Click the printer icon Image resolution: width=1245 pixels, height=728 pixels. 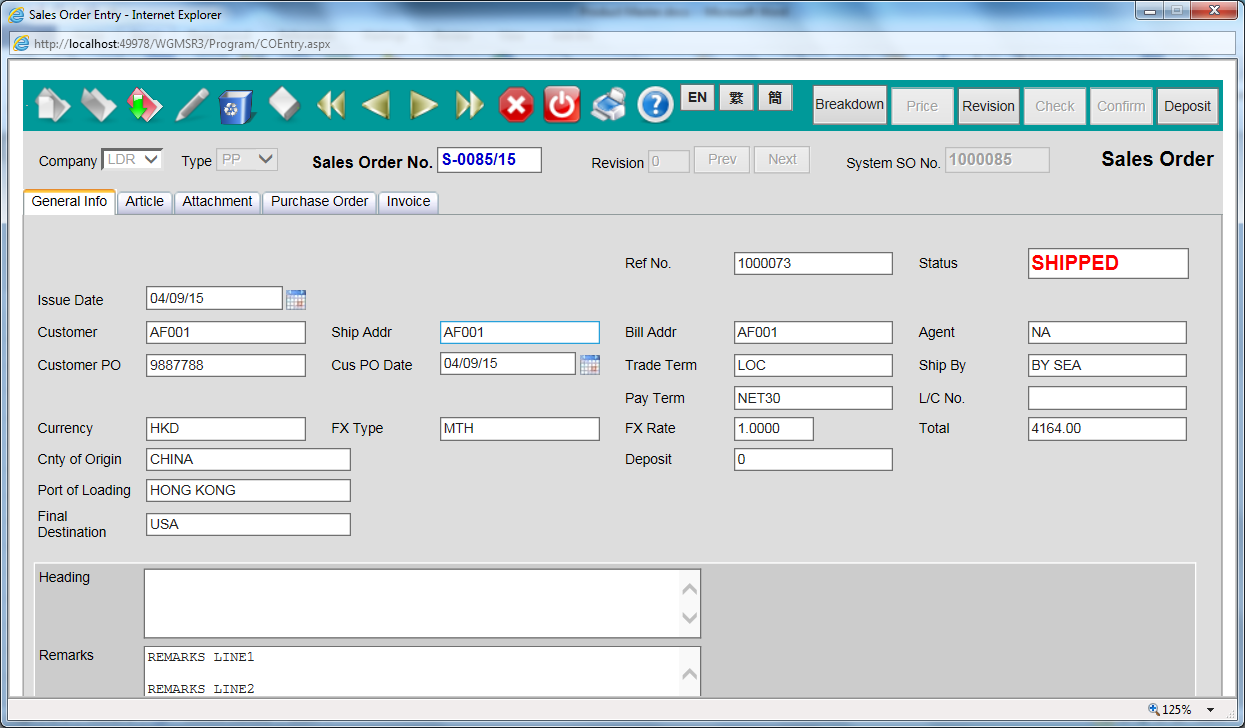pos(608,105)
